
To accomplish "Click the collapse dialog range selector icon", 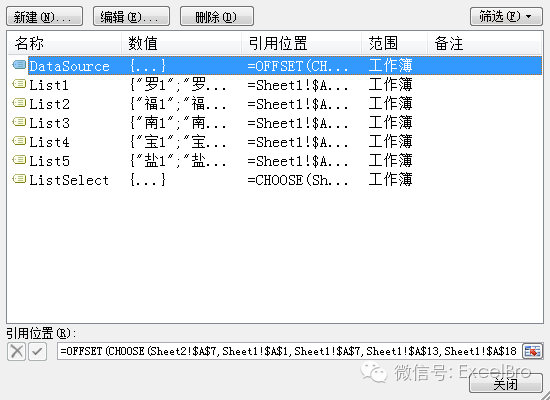I will 532,351.
